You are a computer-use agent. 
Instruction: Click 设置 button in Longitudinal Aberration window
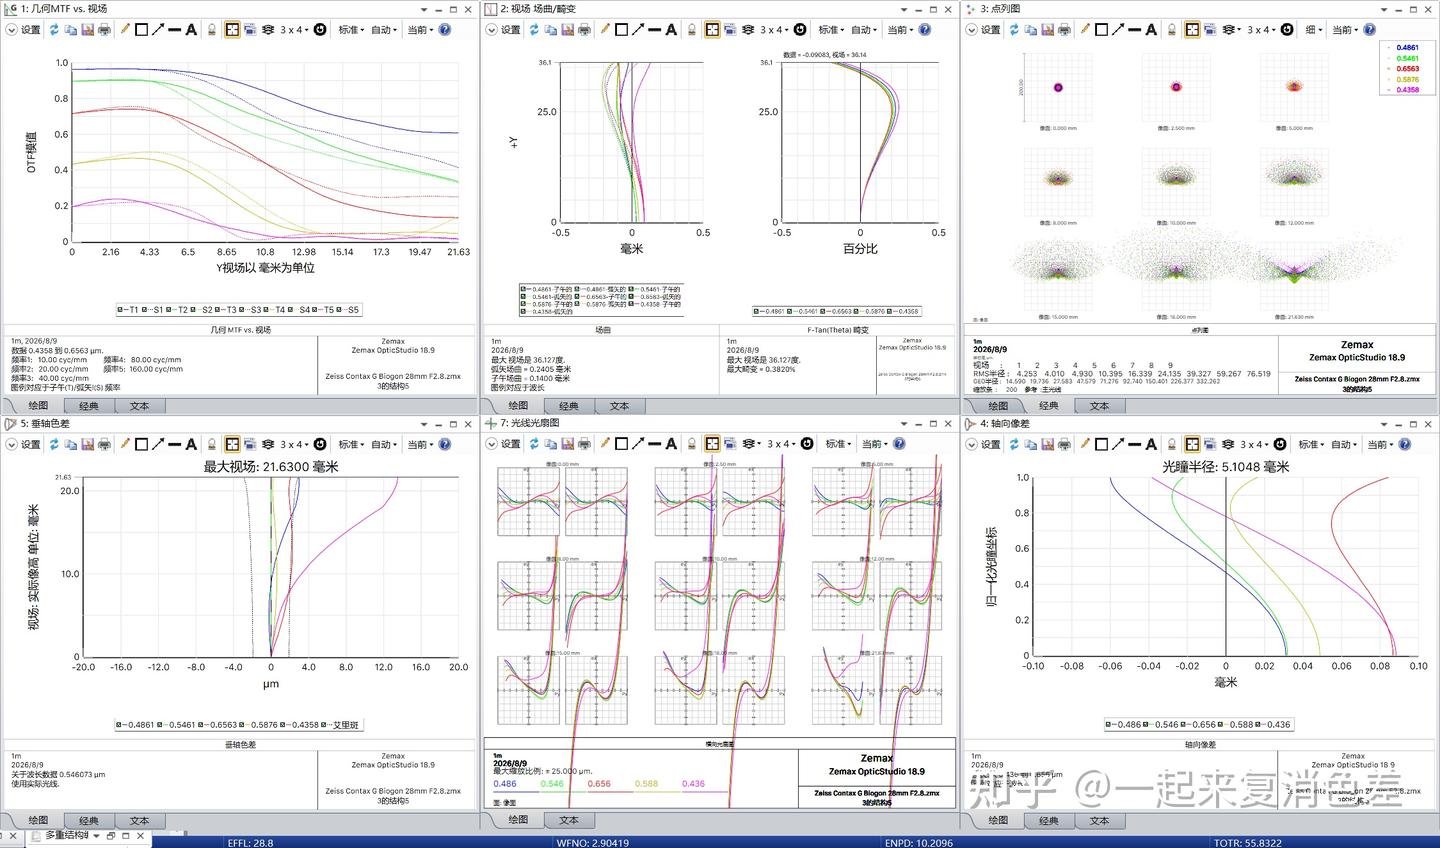[x=991, y=444]
